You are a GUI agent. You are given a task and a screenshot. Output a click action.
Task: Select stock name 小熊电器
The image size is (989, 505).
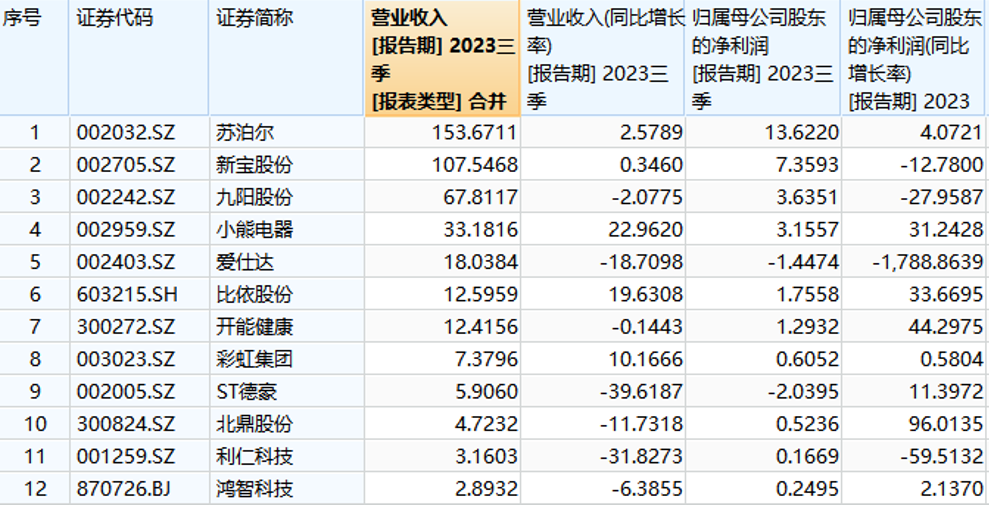coord(255,229)
